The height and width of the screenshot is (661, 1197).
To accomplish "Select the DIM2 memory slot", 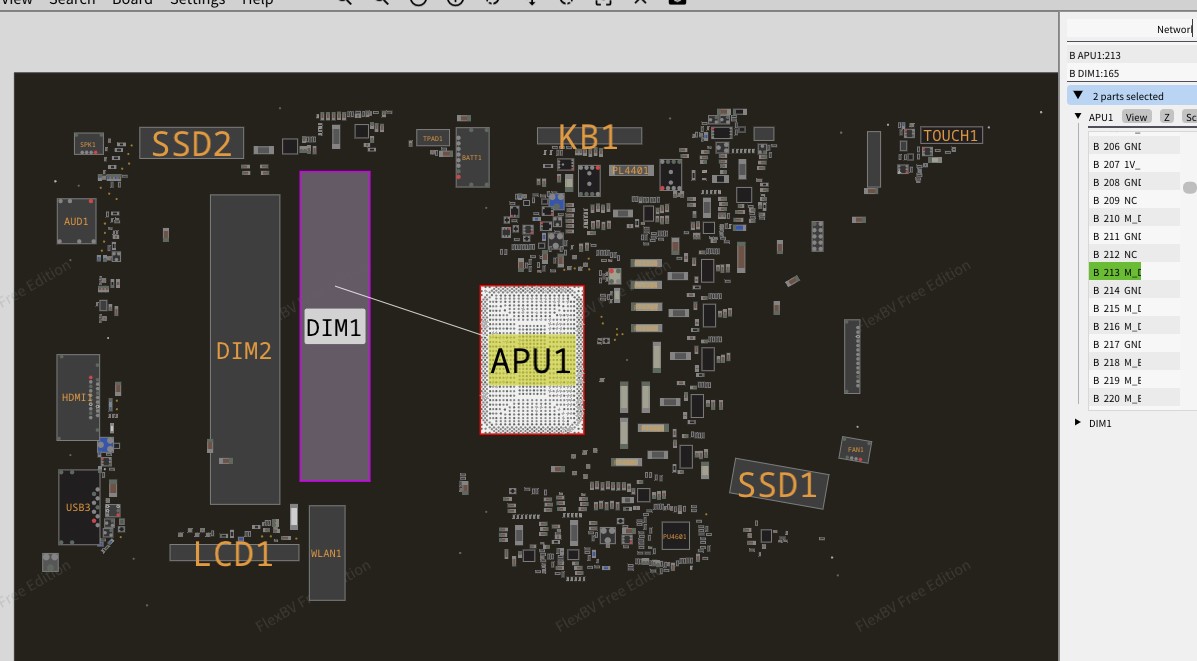I will click(x=245, y=350).
